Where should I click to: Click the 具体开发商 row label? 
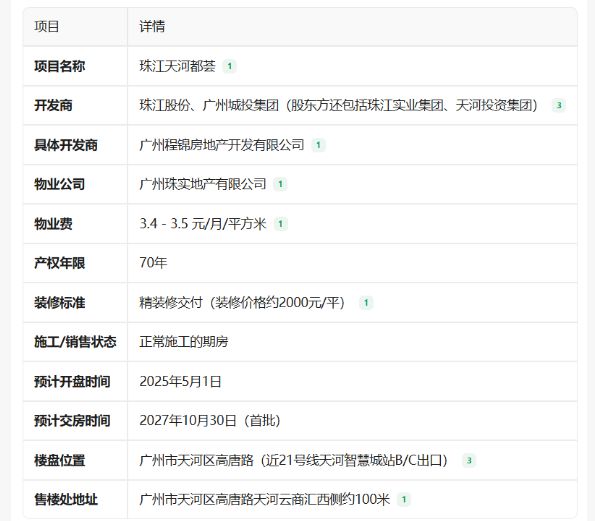coord(66,145)
